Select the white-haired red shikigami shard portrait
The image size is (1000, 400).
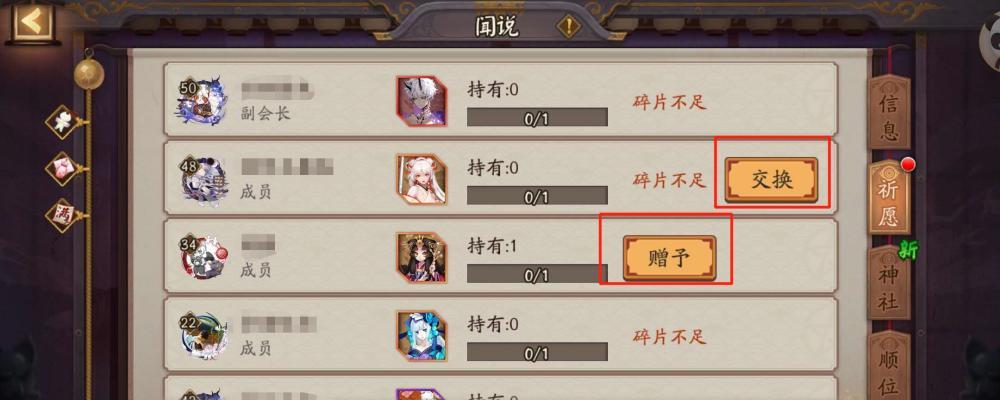click(x=421, y=101)
